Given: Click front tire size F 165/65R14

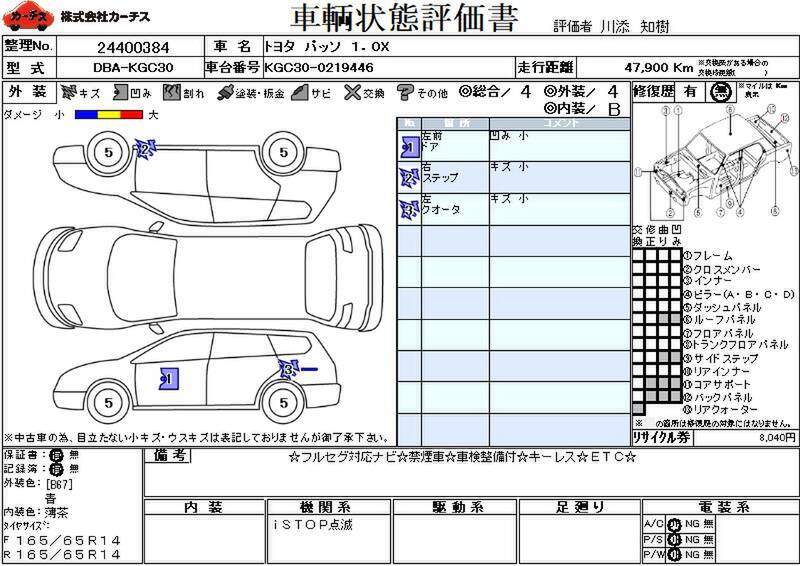Looking at the screenshot, I should tap(62, 540).
